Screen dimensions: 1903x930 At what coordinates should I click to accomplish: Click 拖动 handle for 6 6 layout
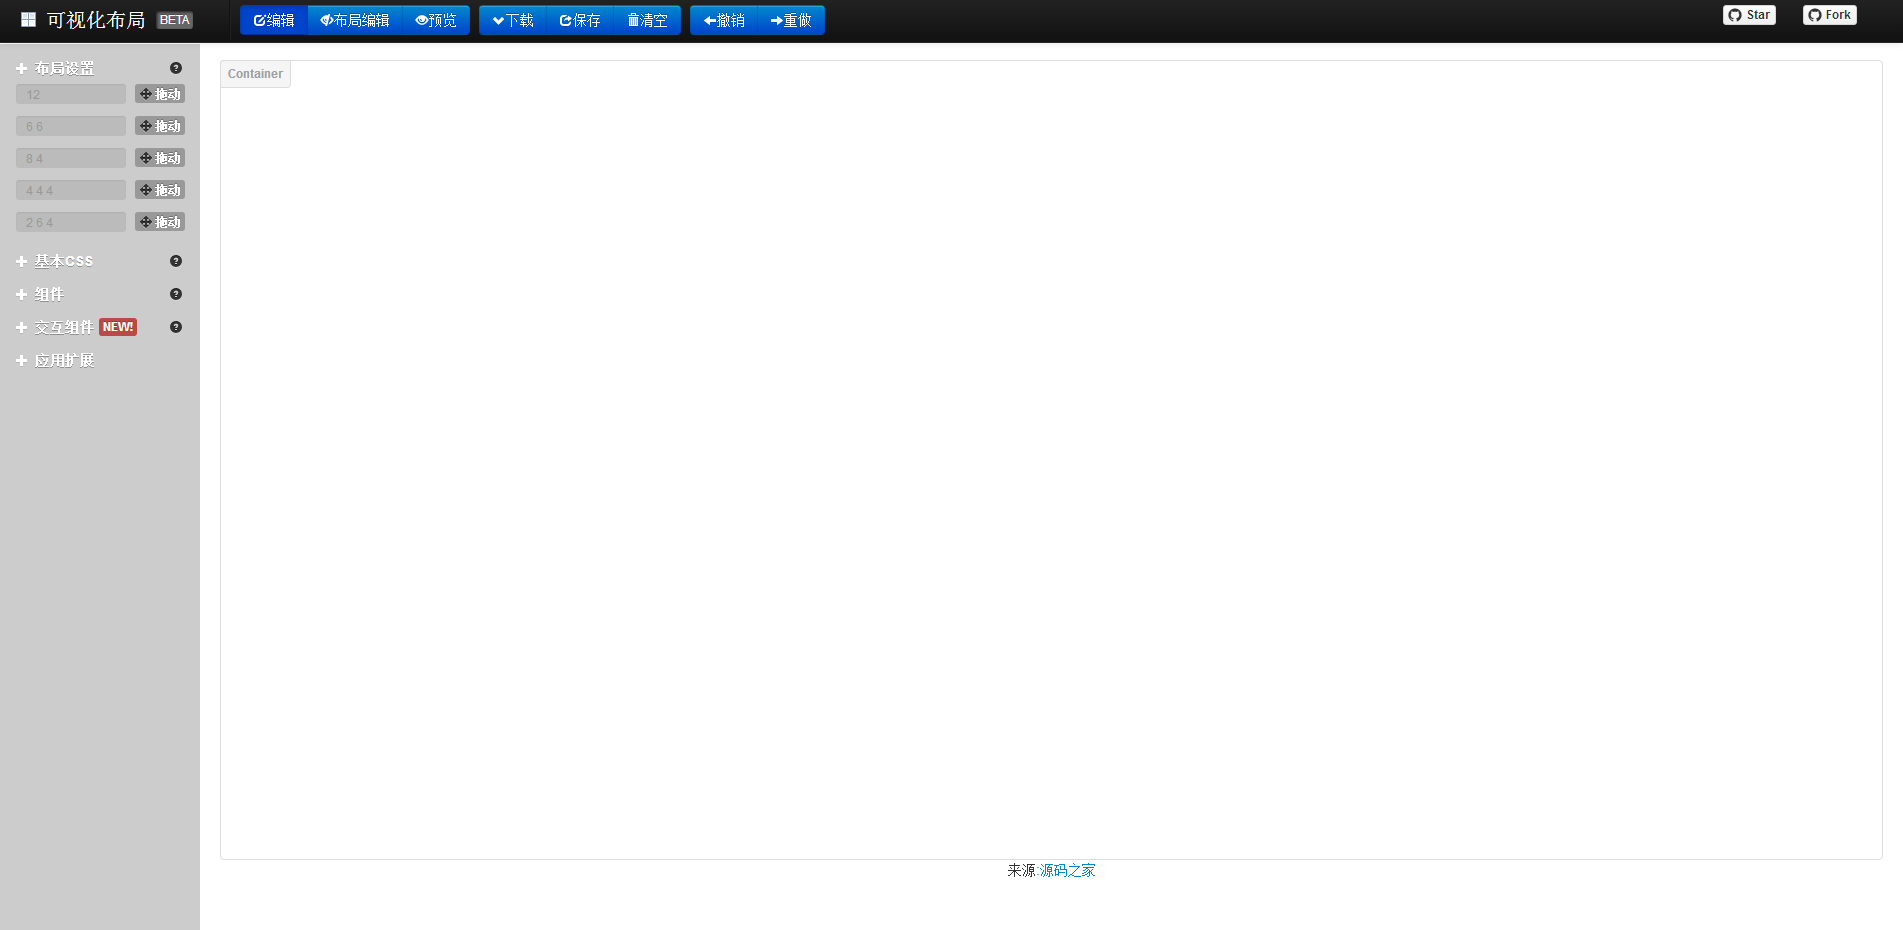[x=160, y=126]
